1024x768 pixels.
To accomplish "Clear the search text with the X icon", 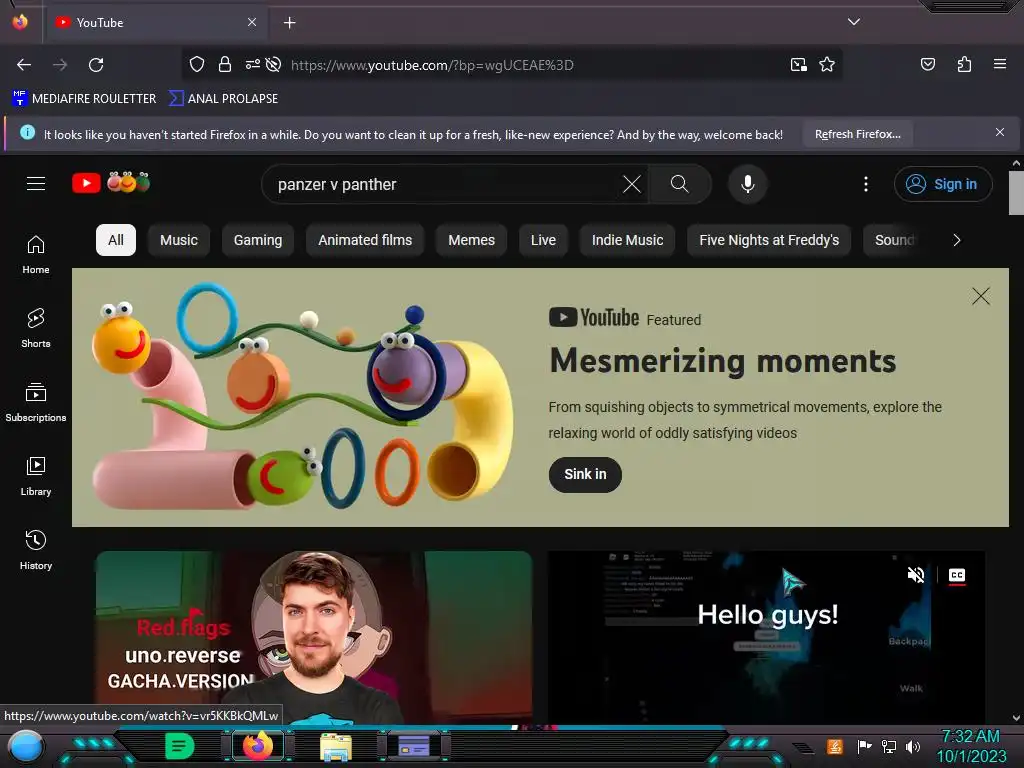I will coord(632,184).
